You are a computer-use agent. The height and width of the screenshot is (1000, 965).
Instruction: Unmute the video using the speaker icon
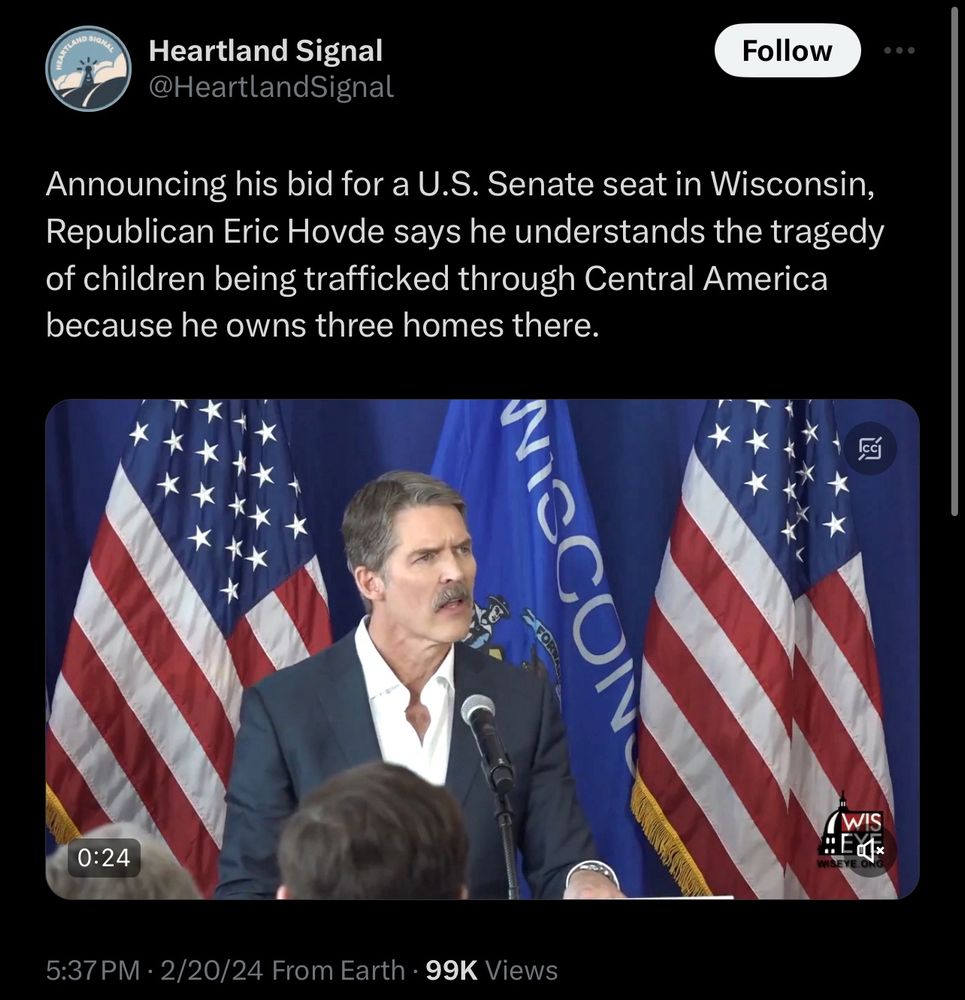point(870,851)
